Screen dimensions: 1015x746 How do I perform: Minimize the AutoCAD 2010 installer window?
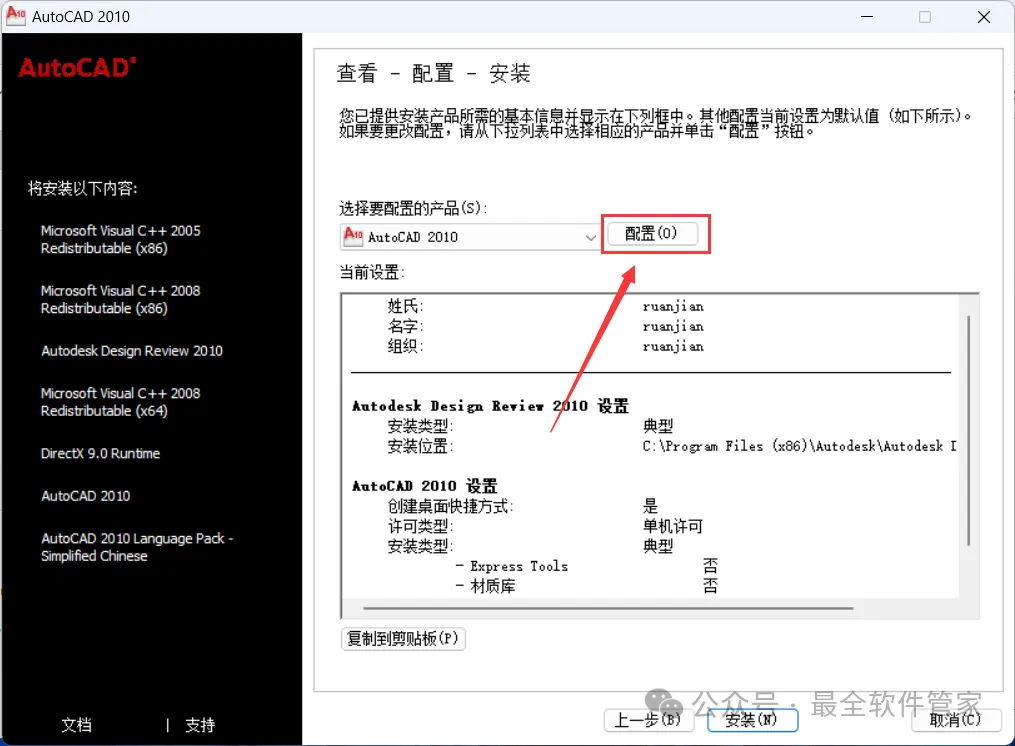coord(867,17)
